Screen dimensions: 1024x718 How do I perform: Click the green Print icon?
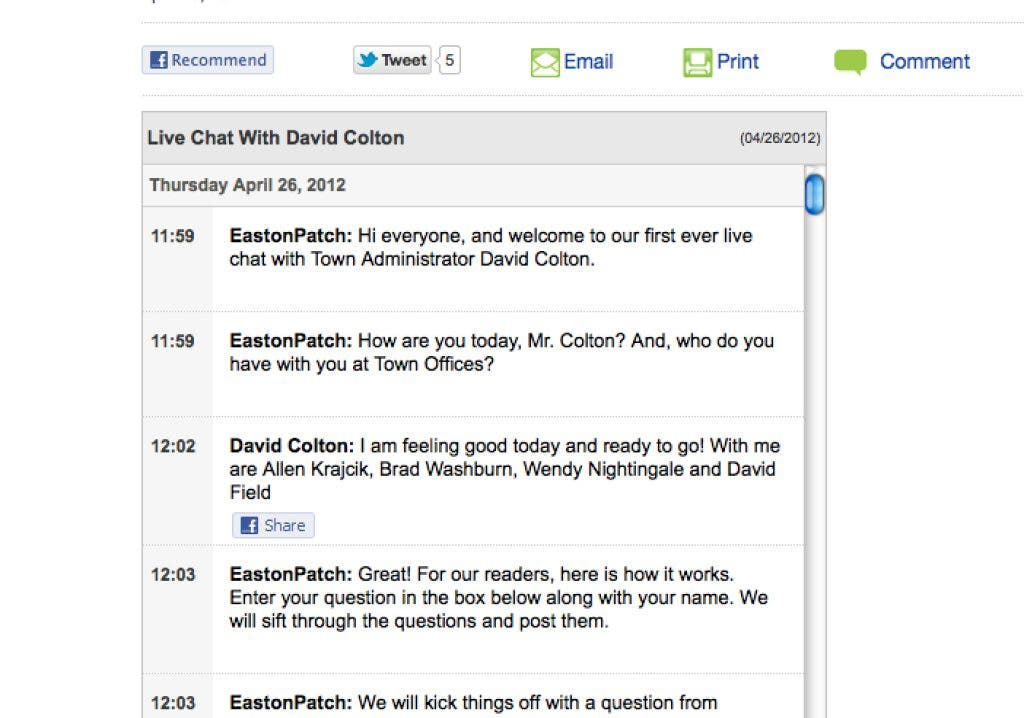[697, 63]
